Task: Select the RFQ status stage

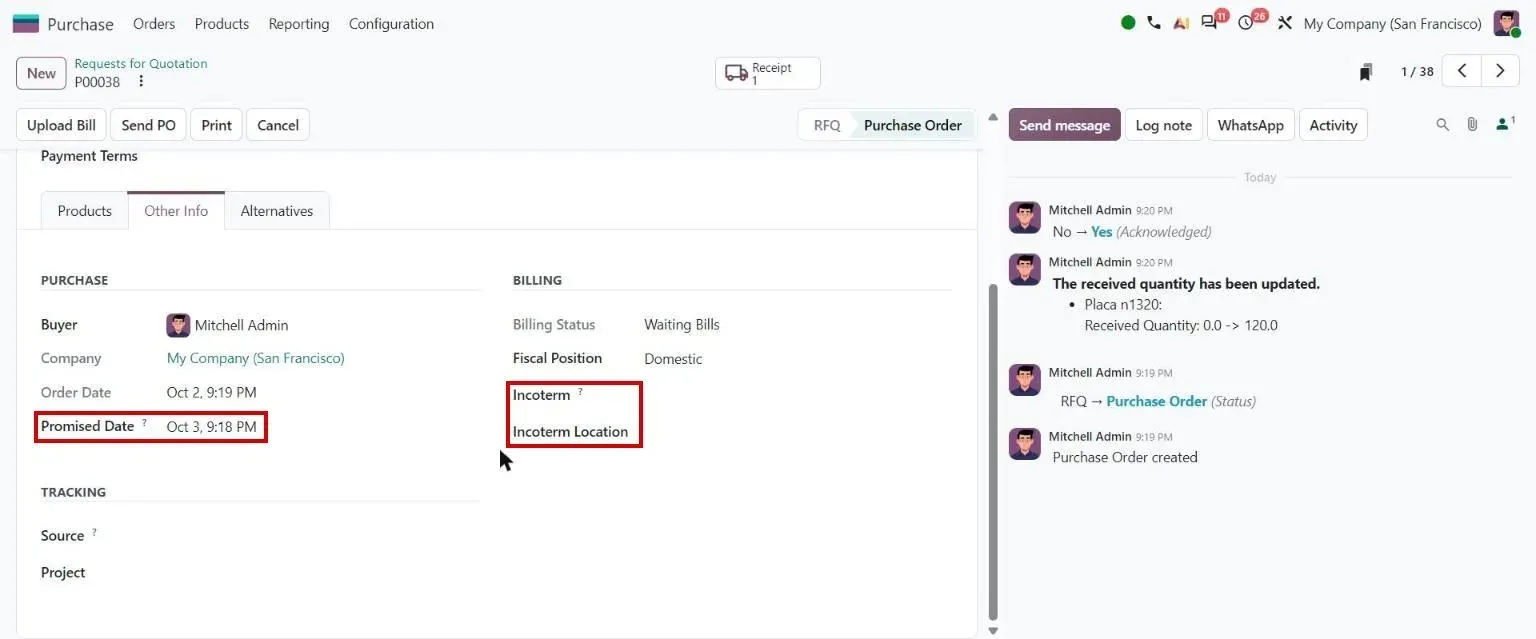Action: coord(827,125)
